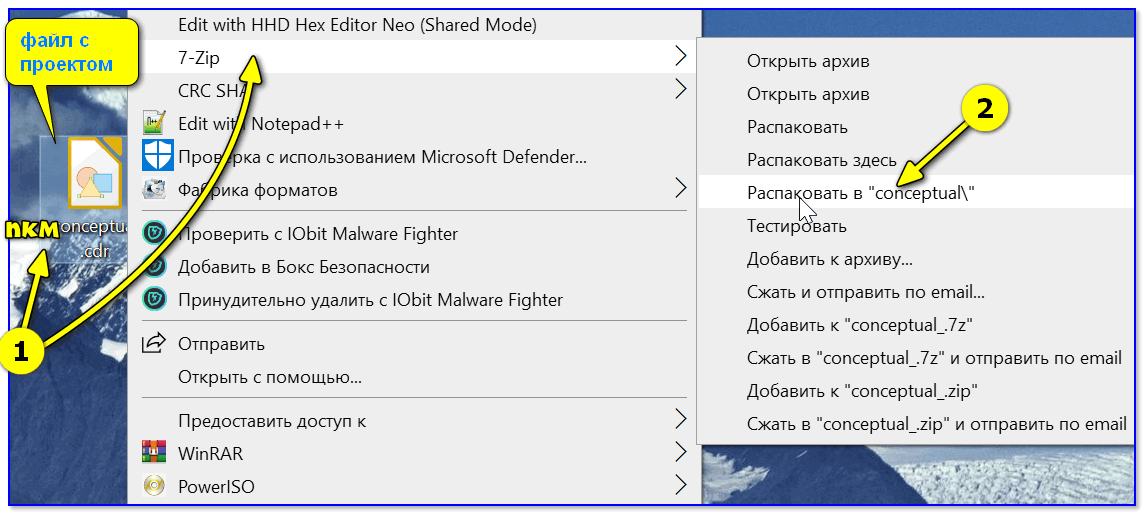Expand the Предоставить доступ к submenu arrow
The height and width of the screenshot is (514, 1144).
click(680, 419)
